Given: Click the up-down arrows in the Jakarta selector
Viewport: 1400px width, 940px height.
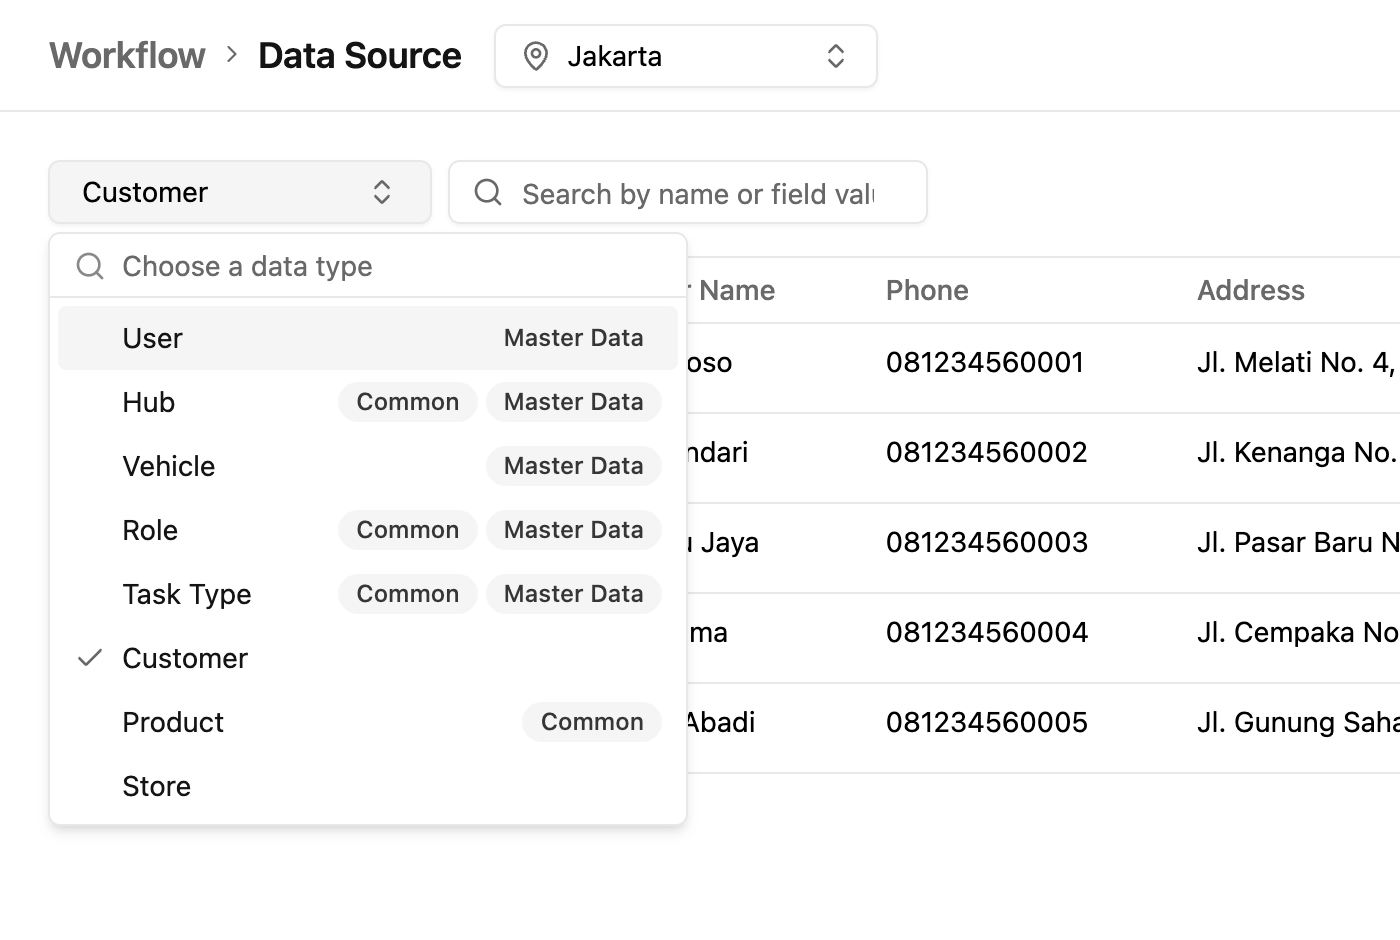Looking at the screenshot, I should pos(836,56).
